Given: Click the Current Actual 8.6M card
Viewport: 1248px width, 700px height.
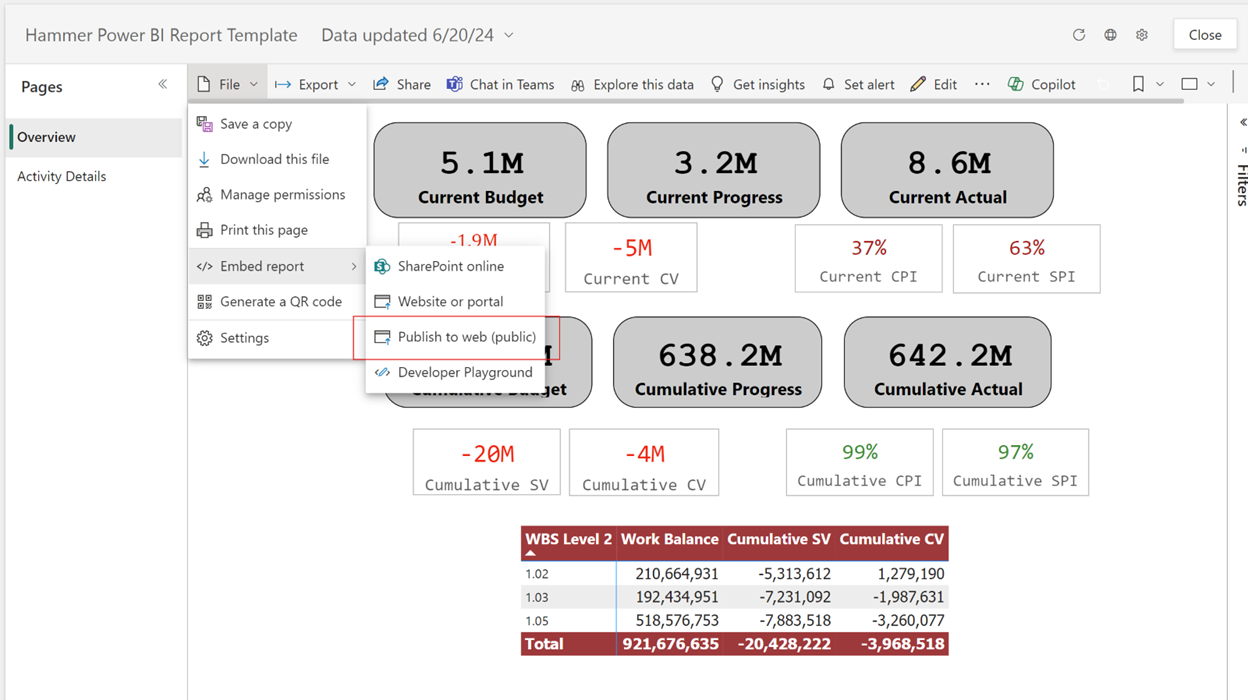Looking at the screenshot, I should tap(947, 170).
